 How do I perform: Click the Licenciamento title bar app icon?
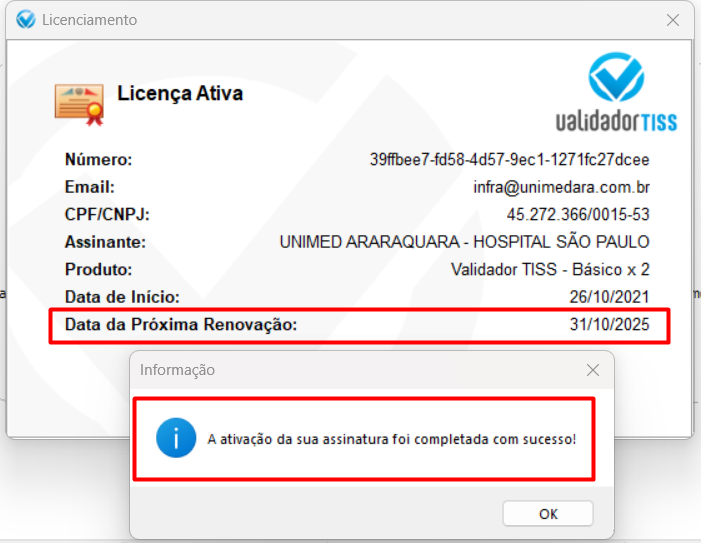[x=25, y=20]
